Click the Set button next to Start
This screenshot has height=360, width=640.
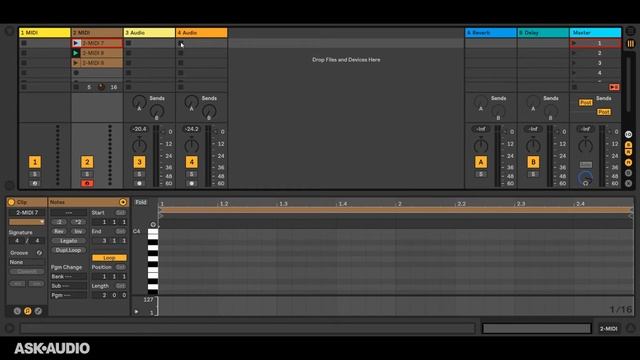click(120, 213)
